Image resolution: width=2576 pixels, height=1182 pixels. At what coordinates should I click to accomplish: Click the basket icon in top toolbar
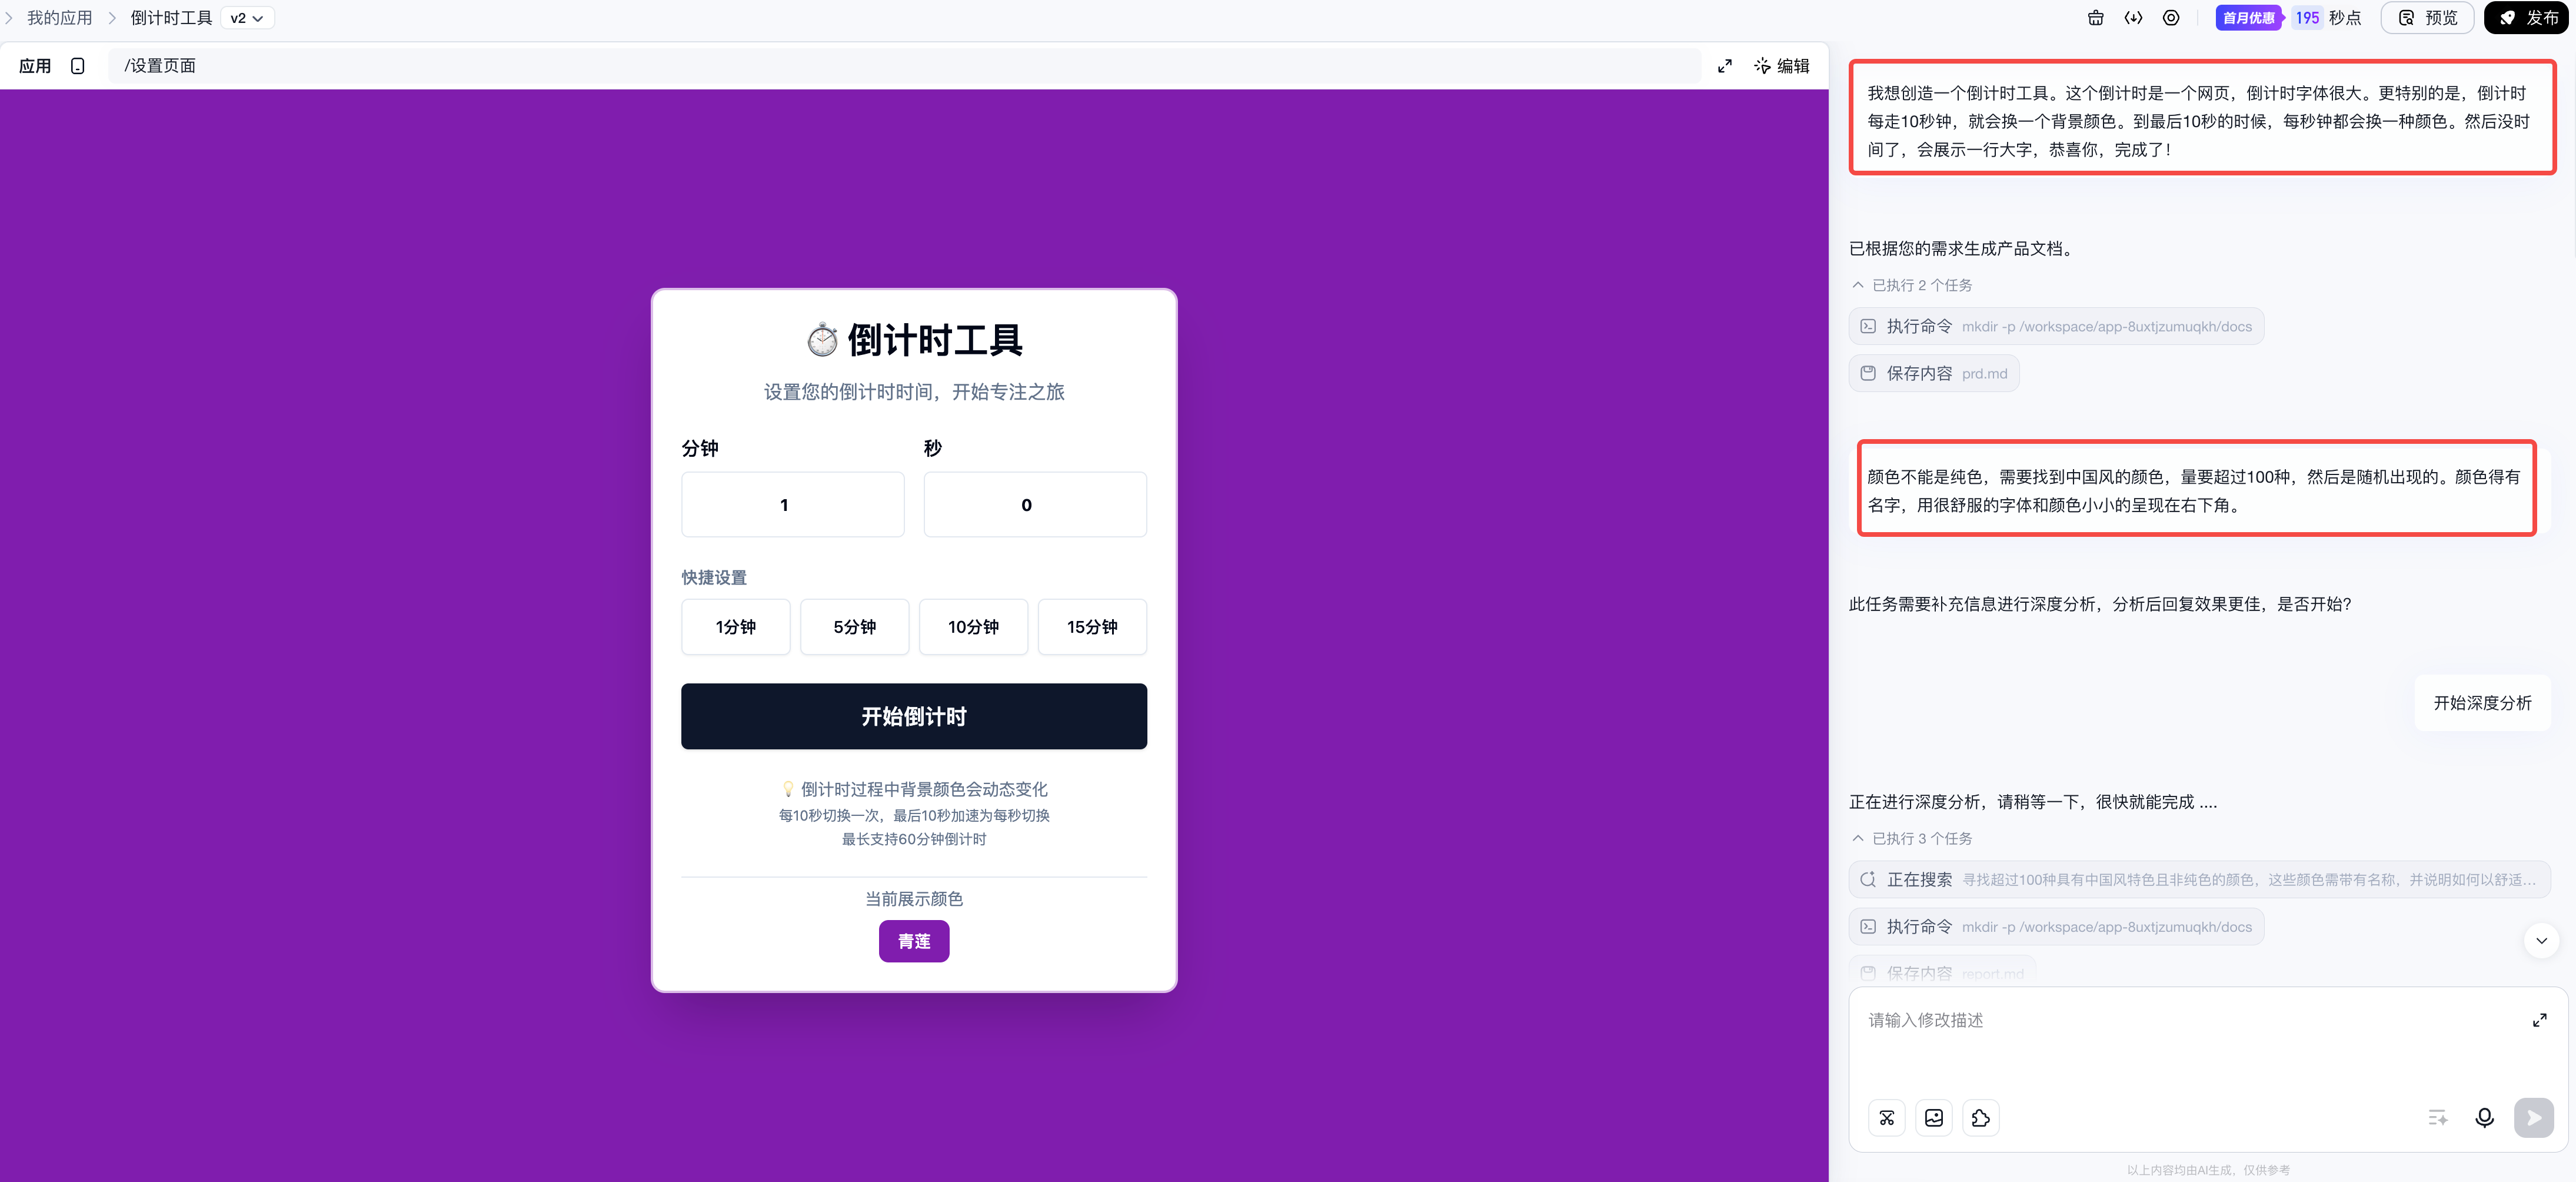coord(2095,18)
